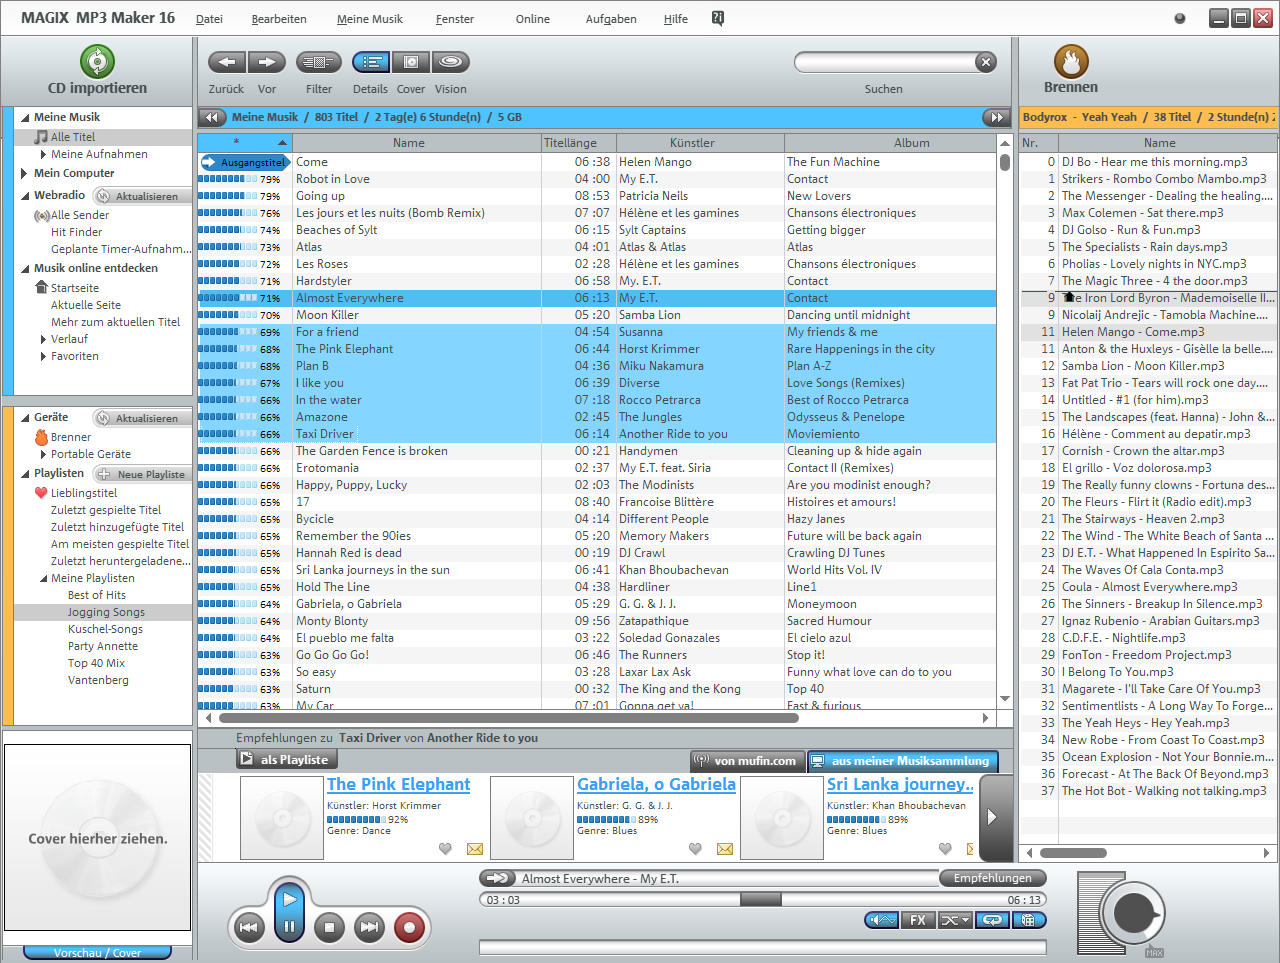Click Neue Playliste button
The height and width of the screenshot is (963, 1280).
click(141, 474)
